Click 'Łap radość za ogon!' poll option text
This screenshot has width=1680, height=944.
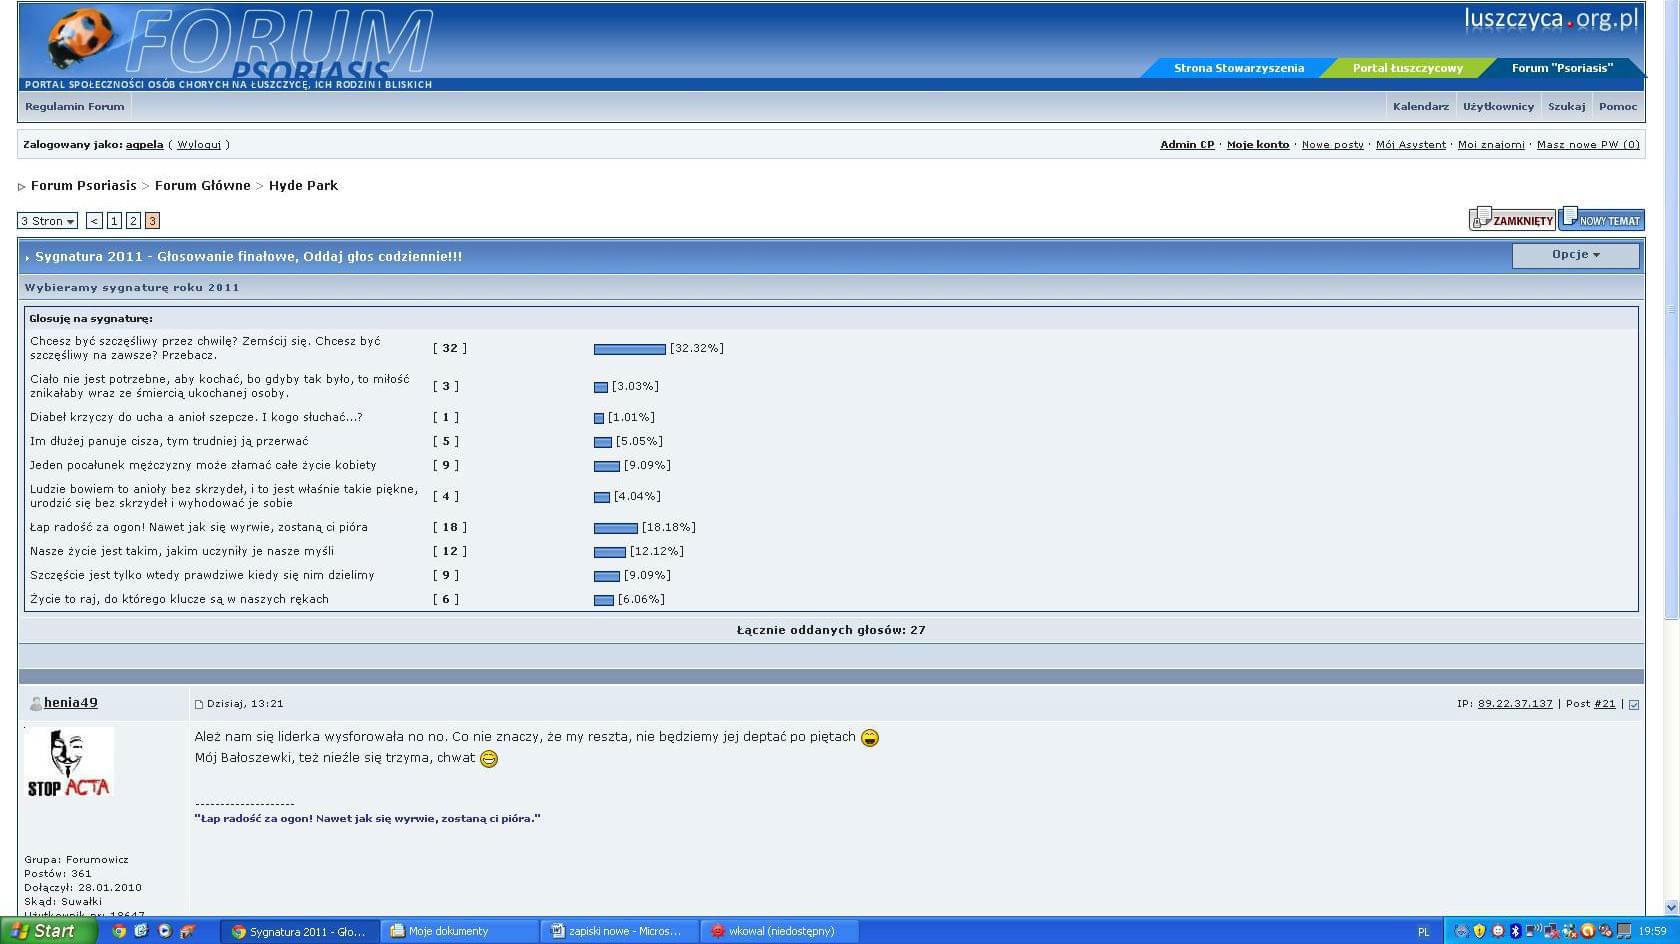pyautogui.click(x=199, y=527)
